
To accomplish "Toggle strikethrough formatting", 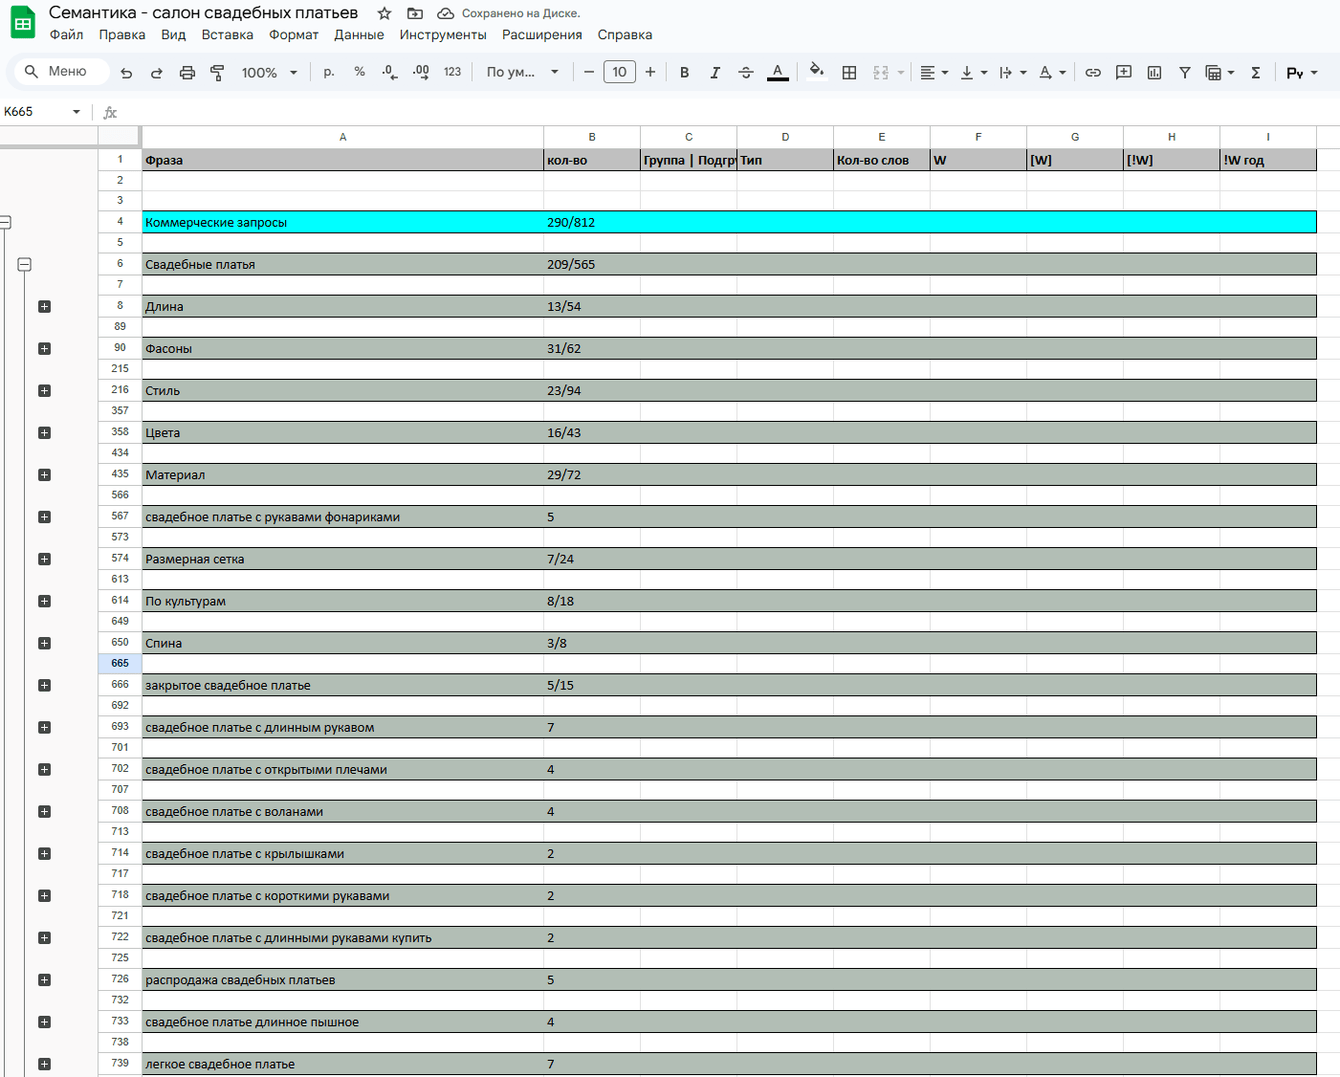I will [x=746, y=72].
